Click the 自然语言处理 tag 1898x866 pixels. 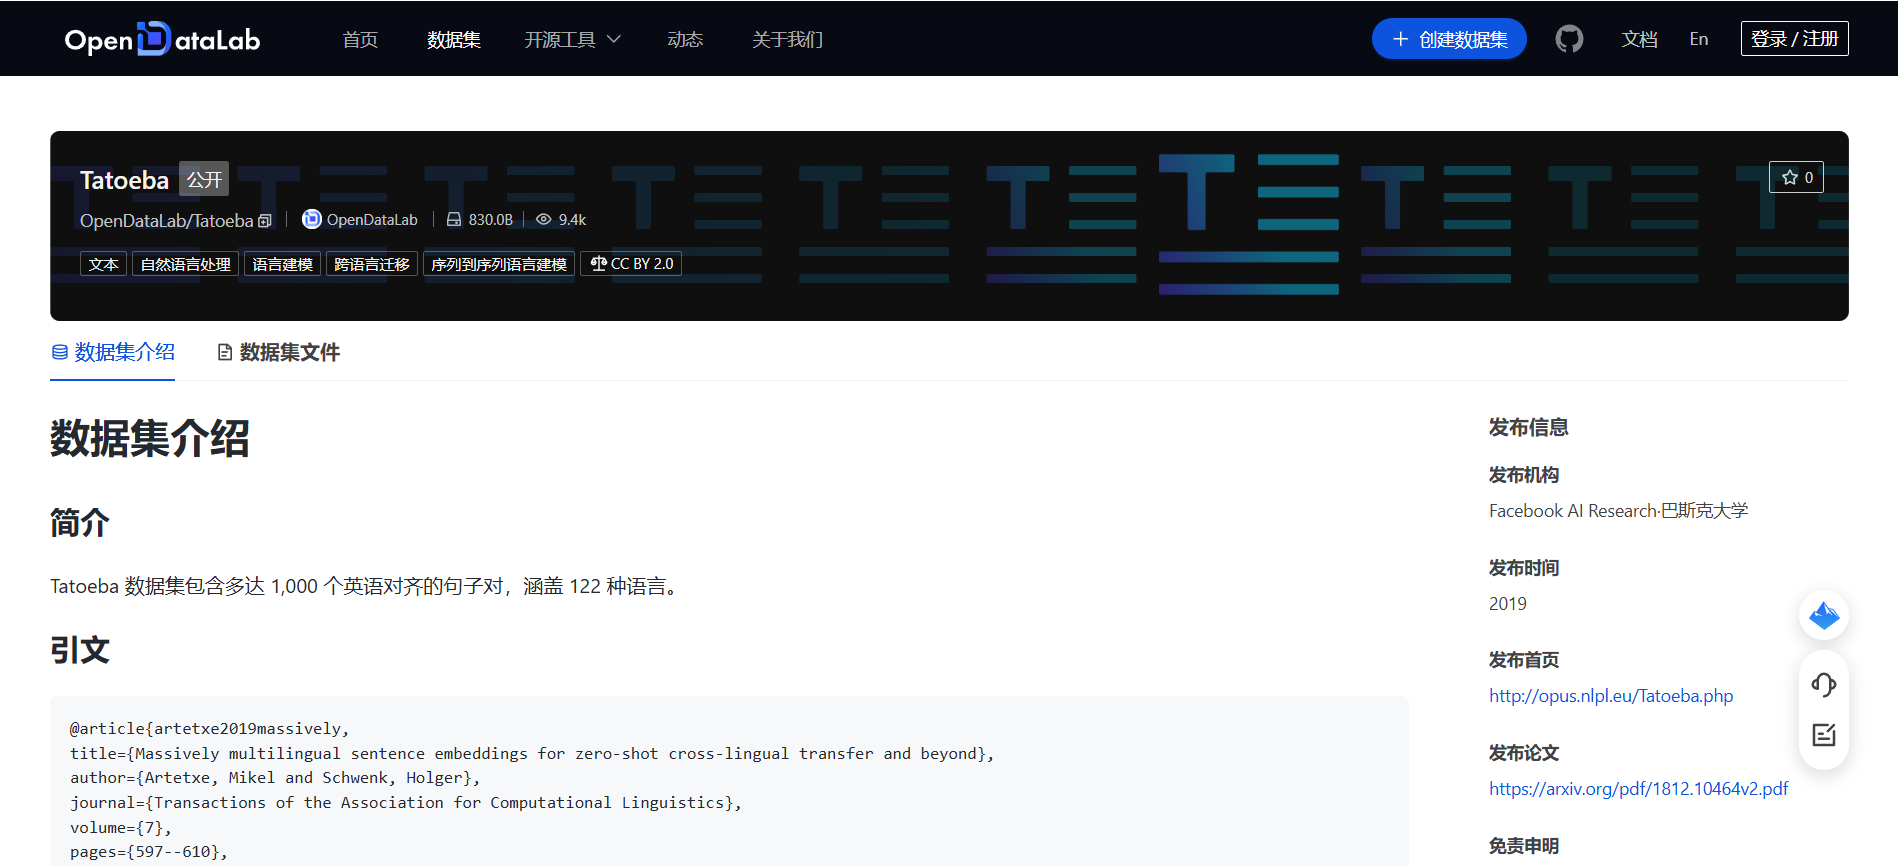coord(186,264)
